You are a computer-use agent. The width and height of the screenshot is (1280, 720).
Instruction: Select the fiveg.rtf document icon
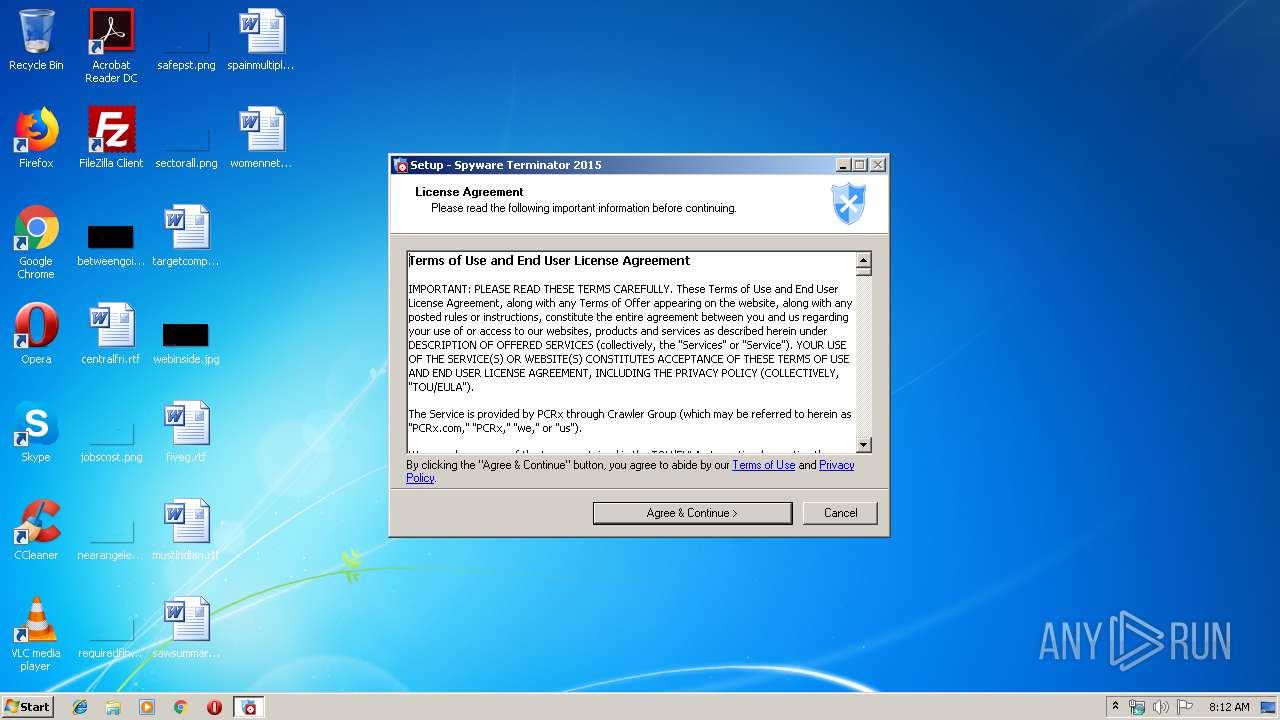[x=186, y=432]
